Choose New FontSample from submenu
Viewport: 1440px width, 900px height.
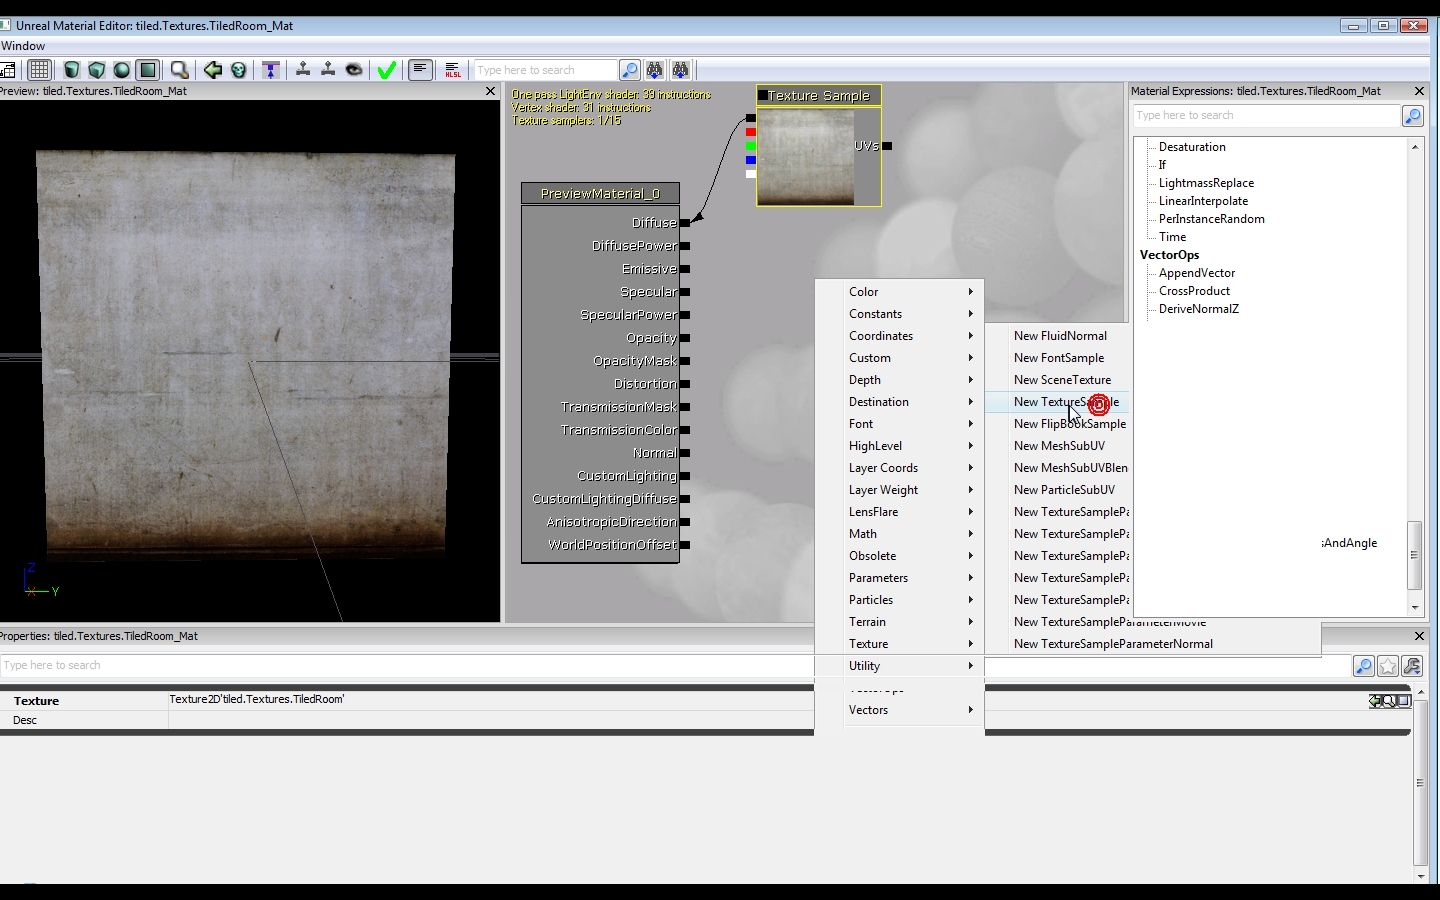(1058, 358)
